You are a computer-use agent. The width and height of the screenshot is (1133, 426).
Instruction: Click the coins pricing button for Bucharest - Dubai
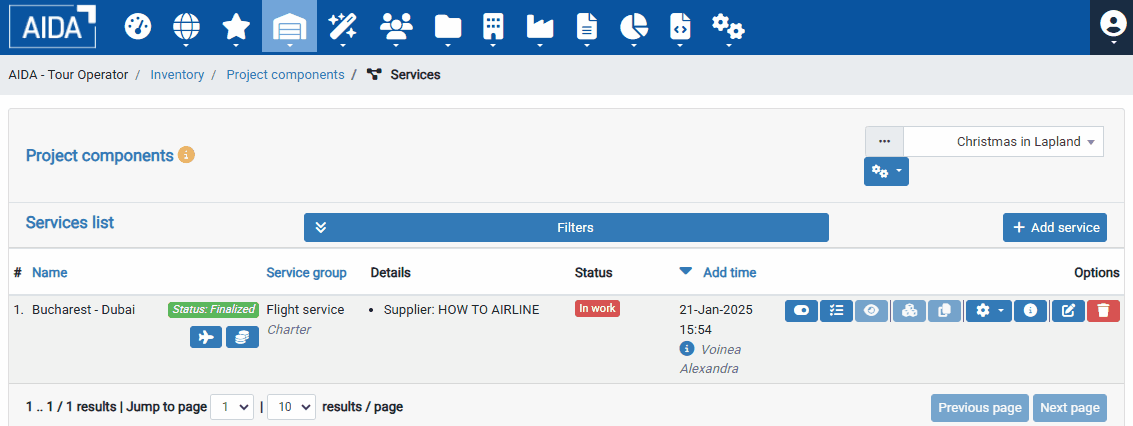point(242,337)
